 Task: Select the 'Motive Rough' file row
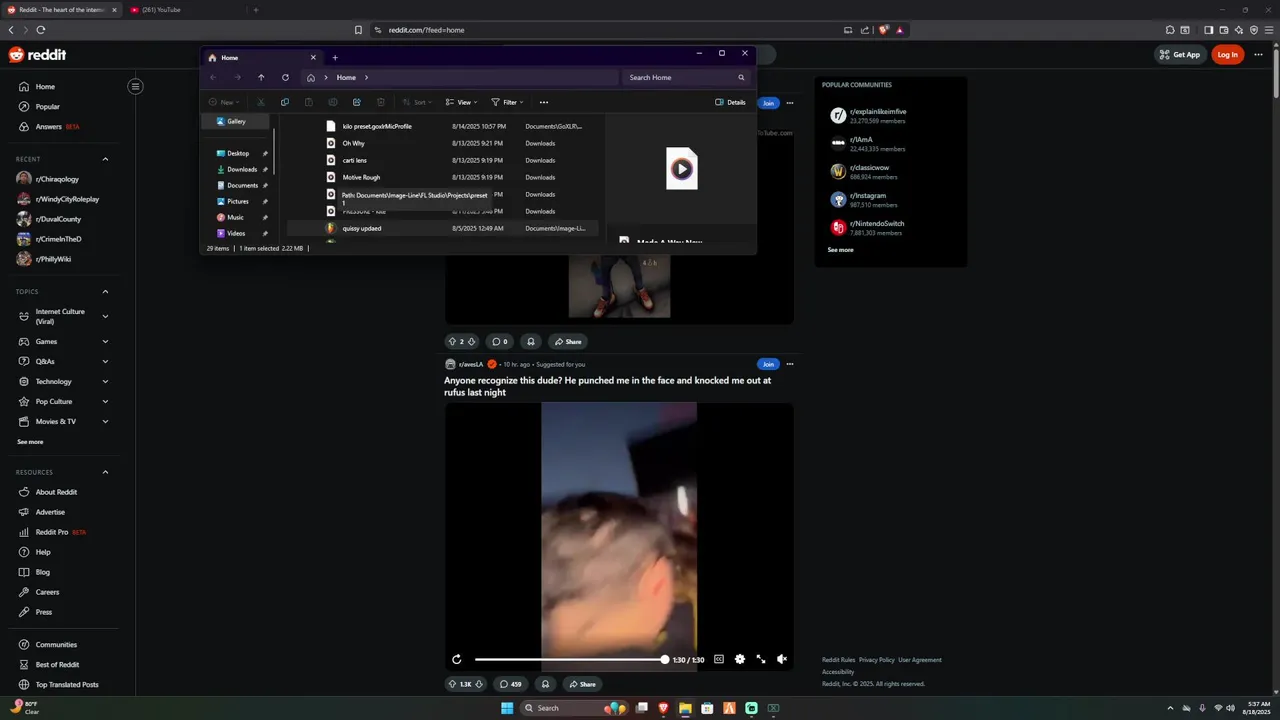pyautogui.click(x=445, y=177)
